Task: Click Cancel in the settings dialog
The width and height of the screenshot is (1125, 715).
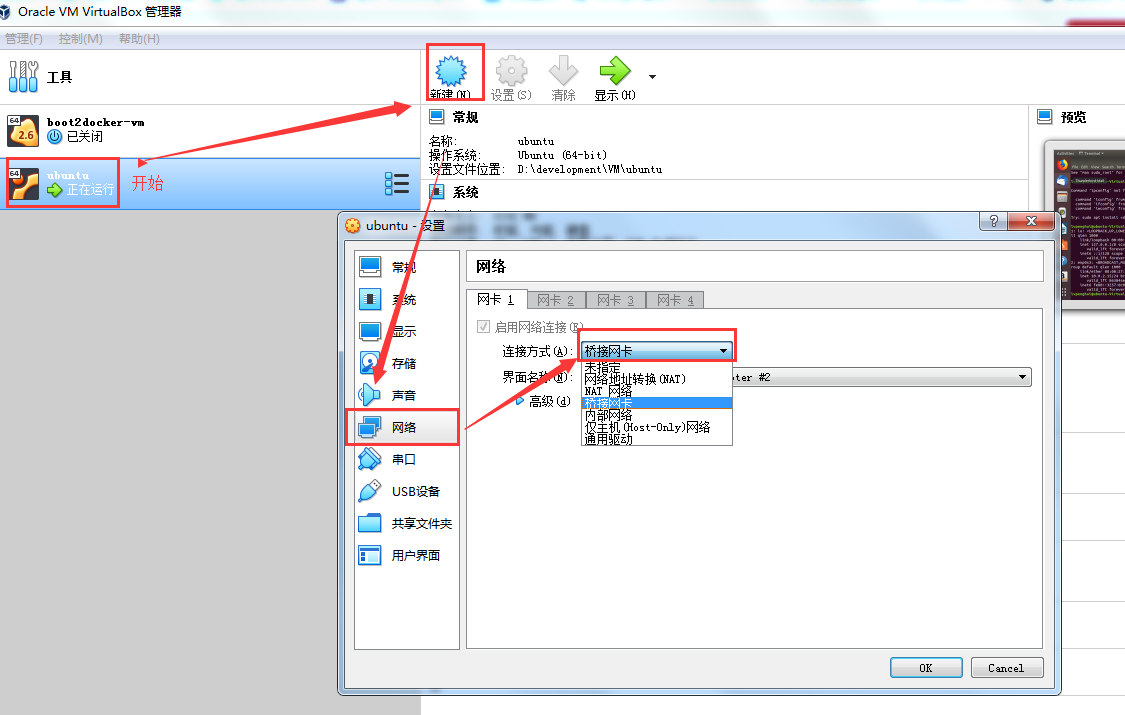Action: click(1007, 668)
